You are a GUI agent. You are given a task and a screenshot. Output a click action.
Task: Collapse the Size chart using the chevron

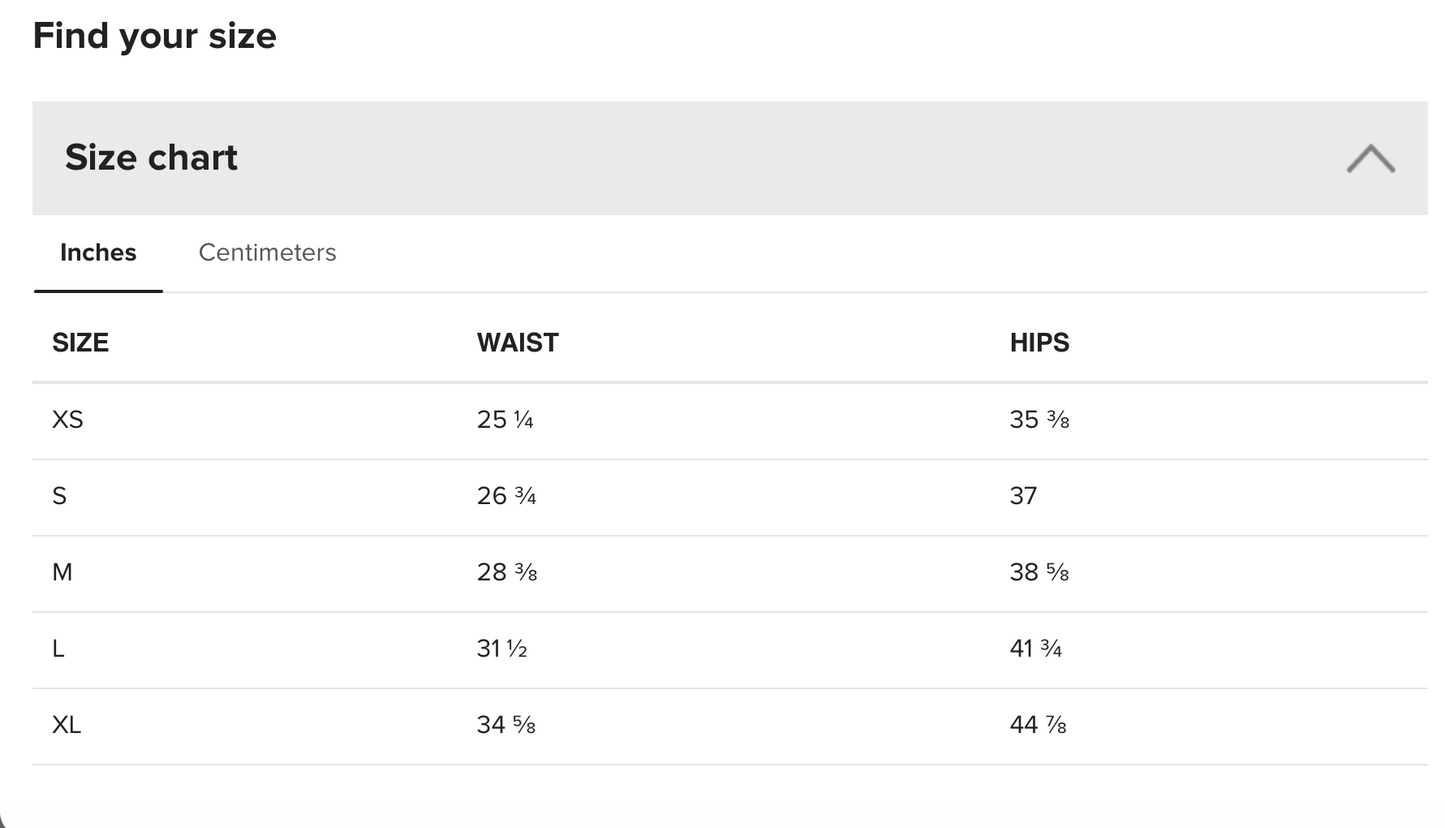point(1370,158)
